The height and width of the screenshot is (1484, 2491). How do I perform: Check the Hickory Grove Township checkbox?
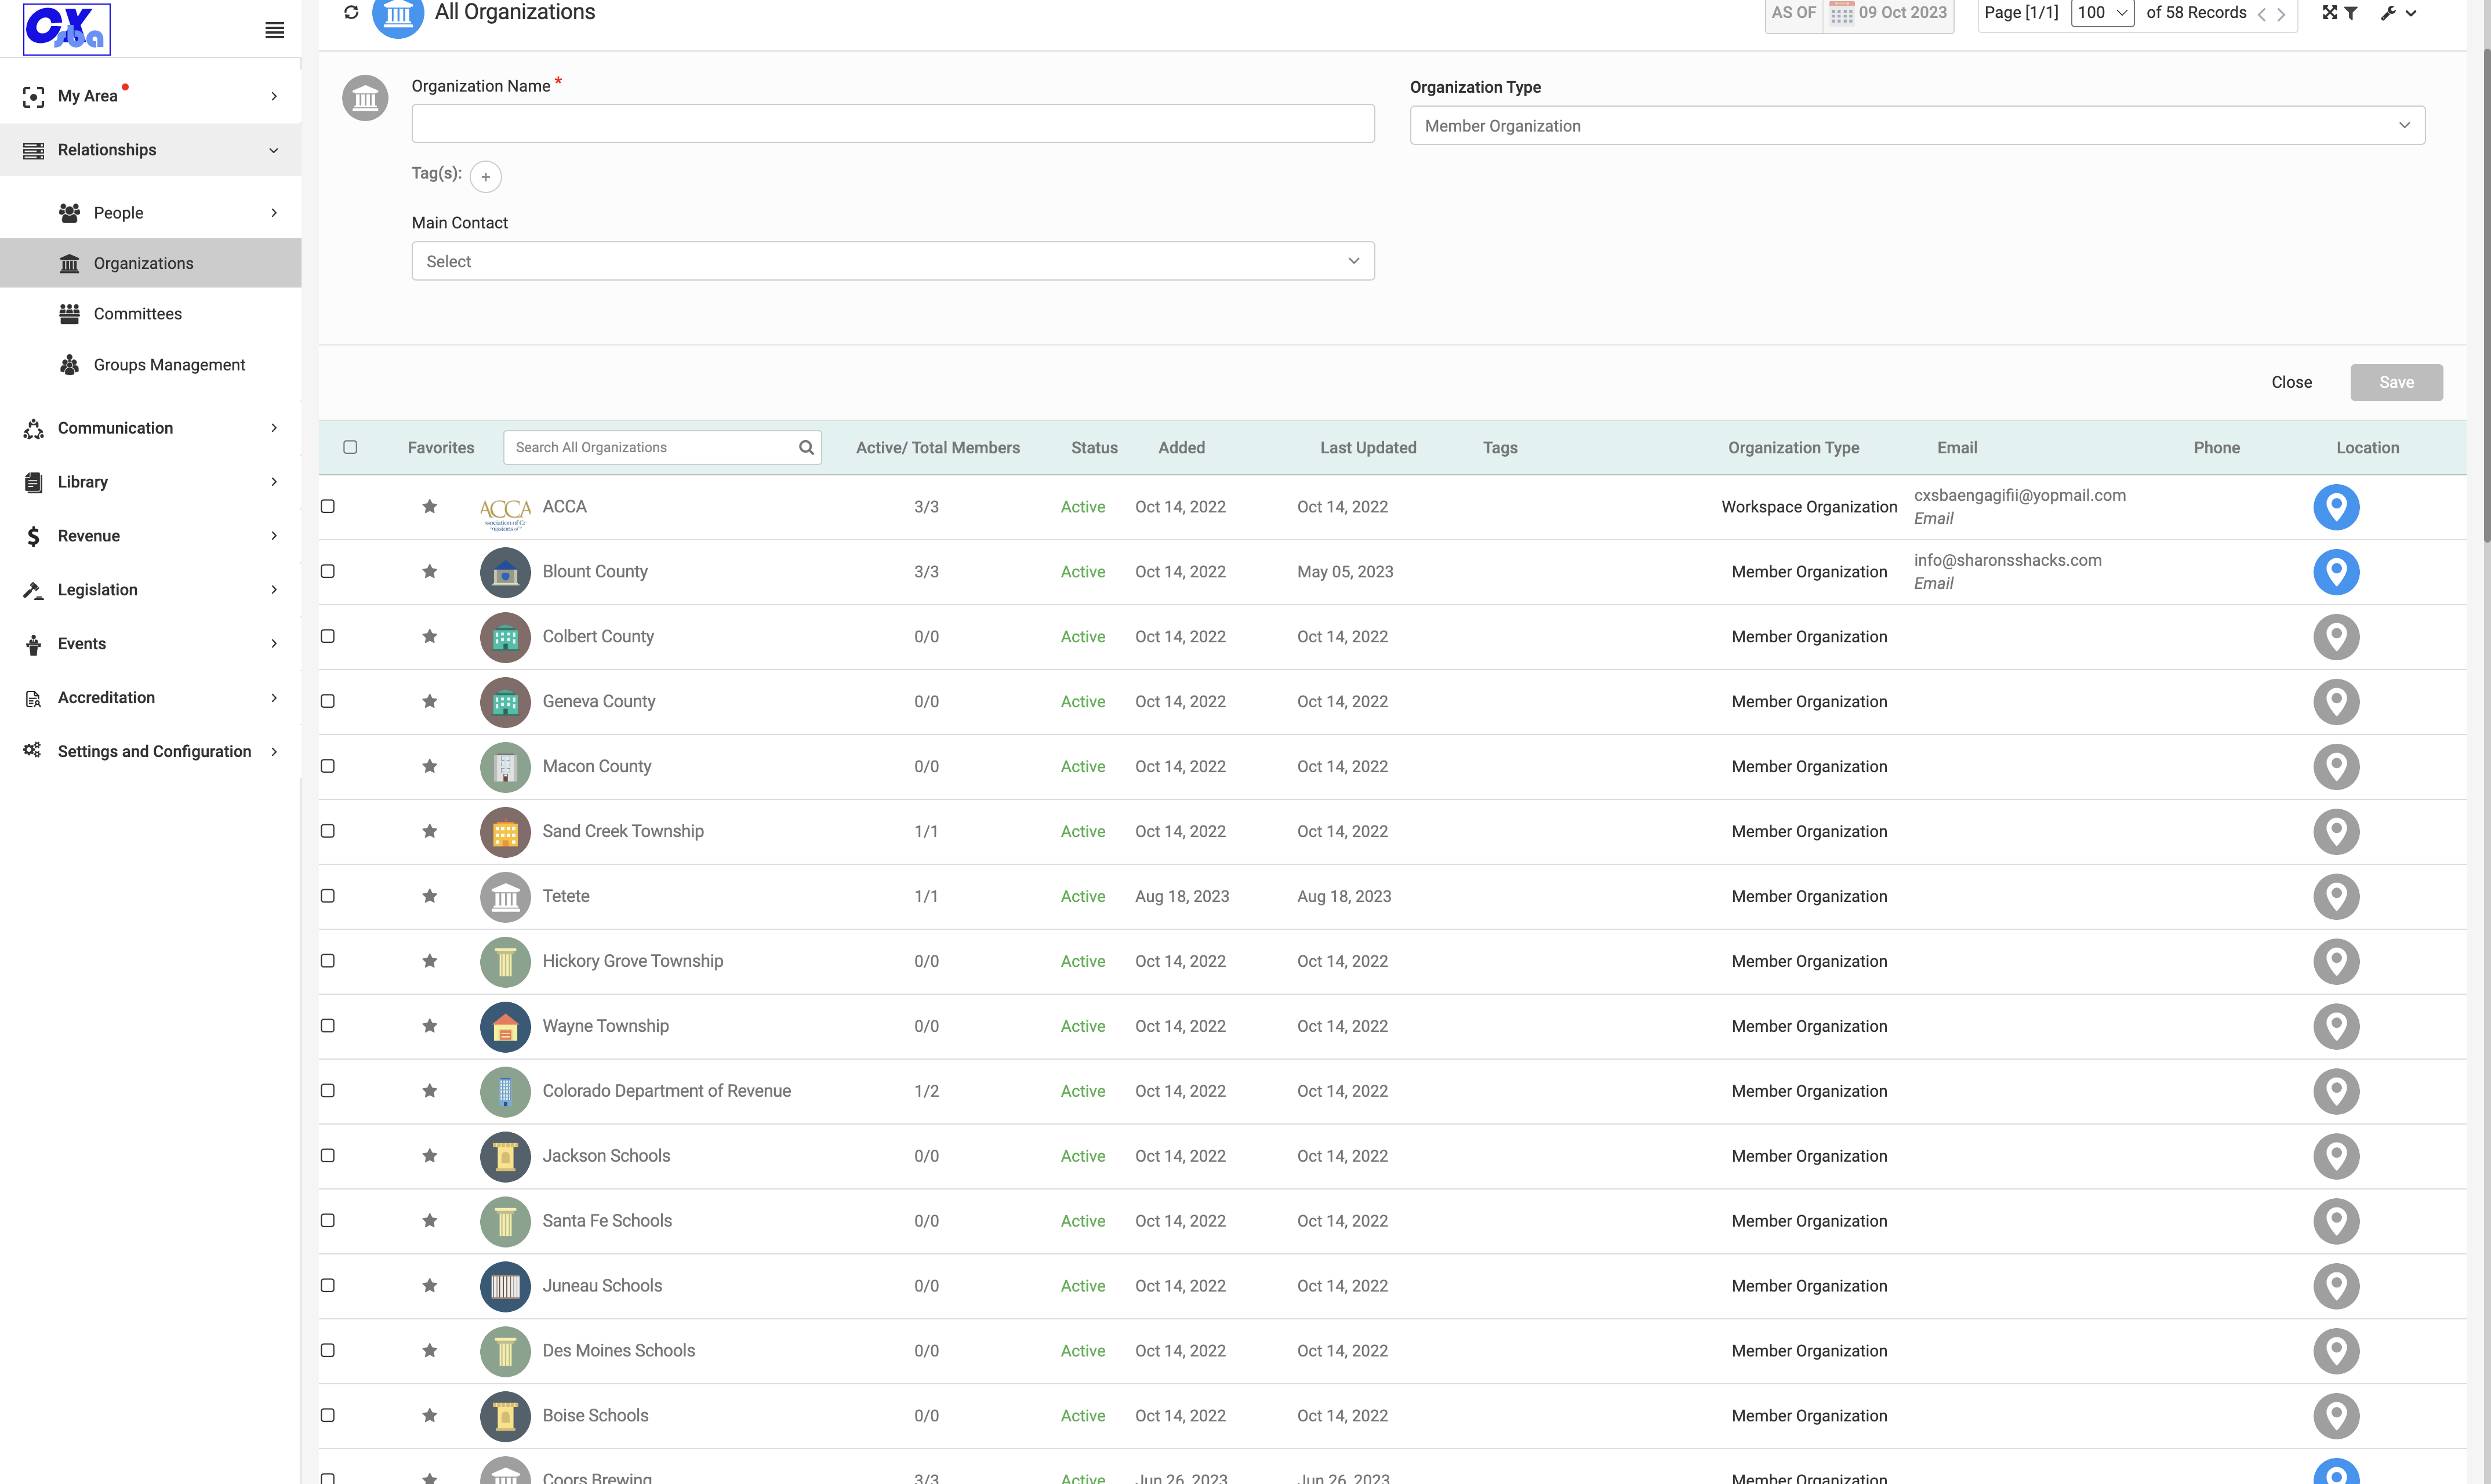[x=327, y=961]
